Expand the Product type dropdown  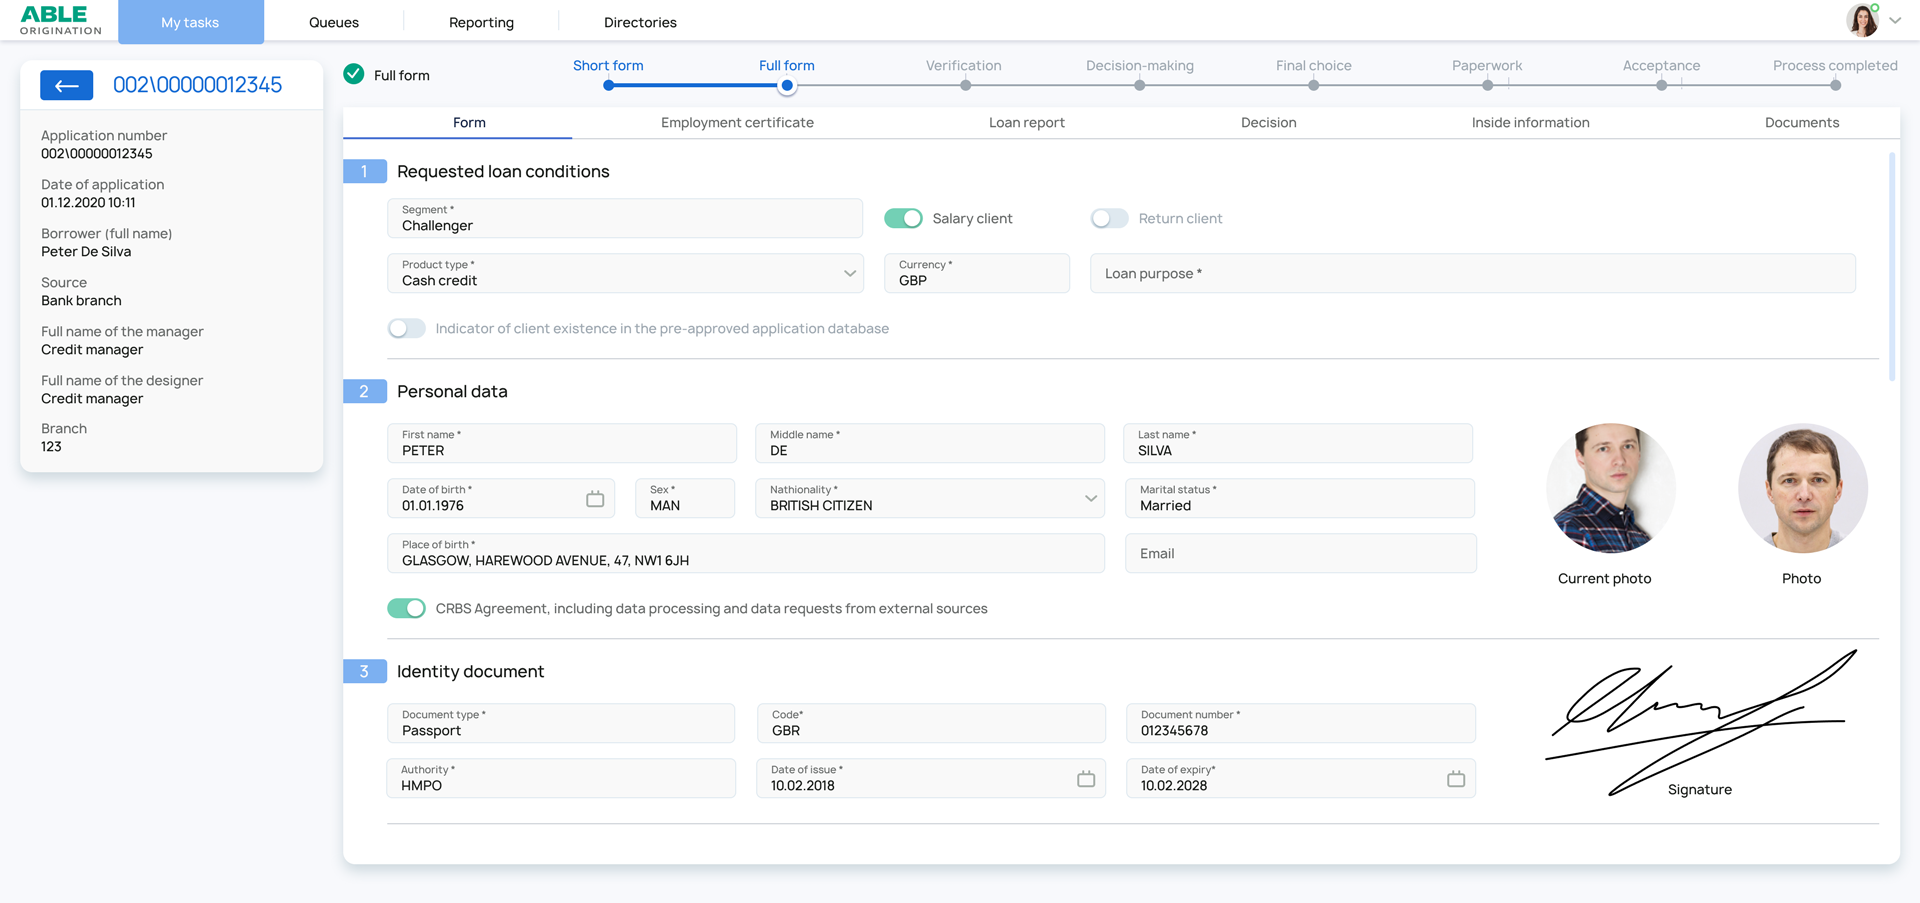(x=849, y=273)
